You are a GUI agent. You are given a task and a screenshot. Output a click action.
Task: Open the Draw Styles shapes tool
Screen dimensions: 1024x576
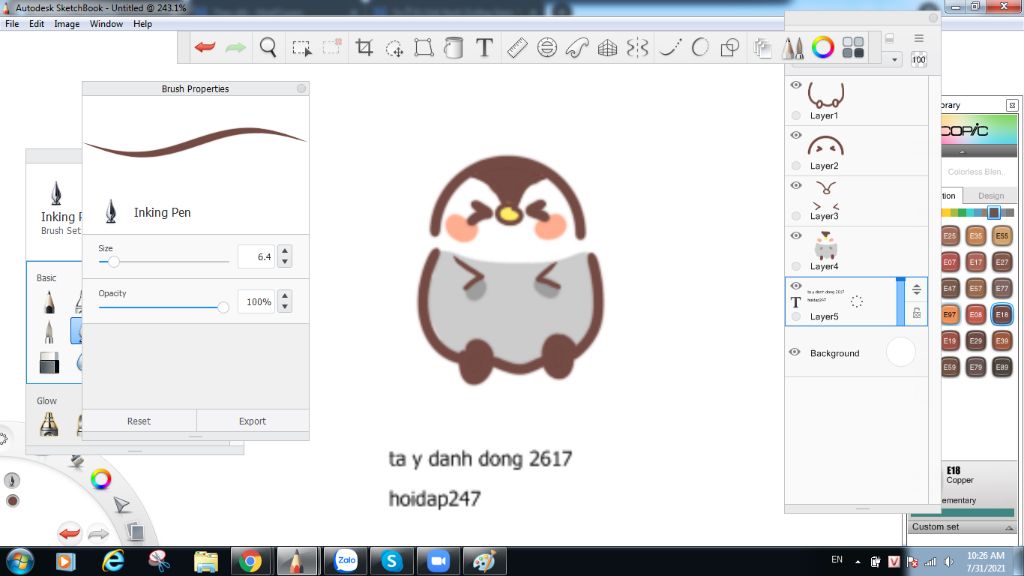pos(729,47)
